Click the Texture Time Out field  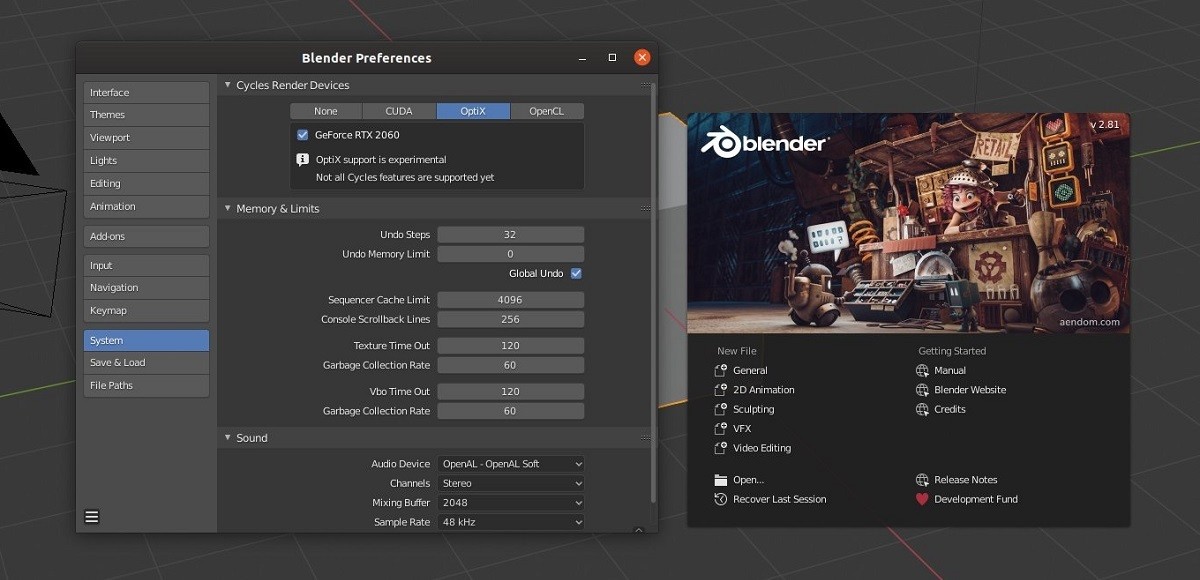pyautogui.click(x=511, y=345)
